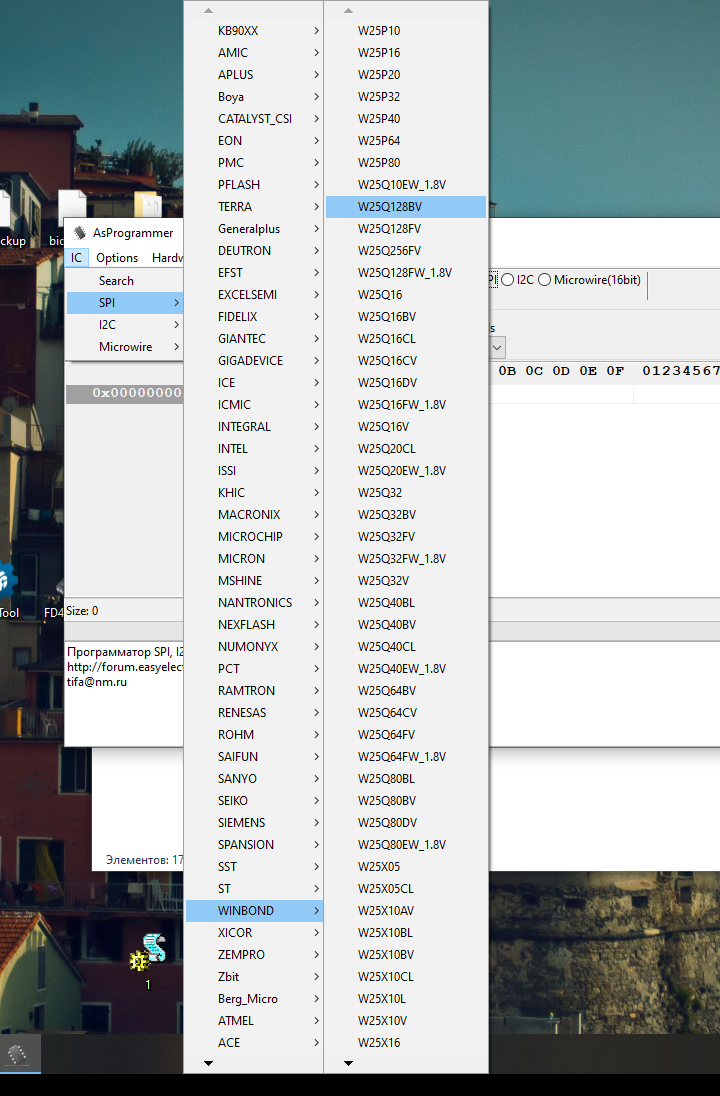Expand the WINBOND submenu

coord(254,911)
